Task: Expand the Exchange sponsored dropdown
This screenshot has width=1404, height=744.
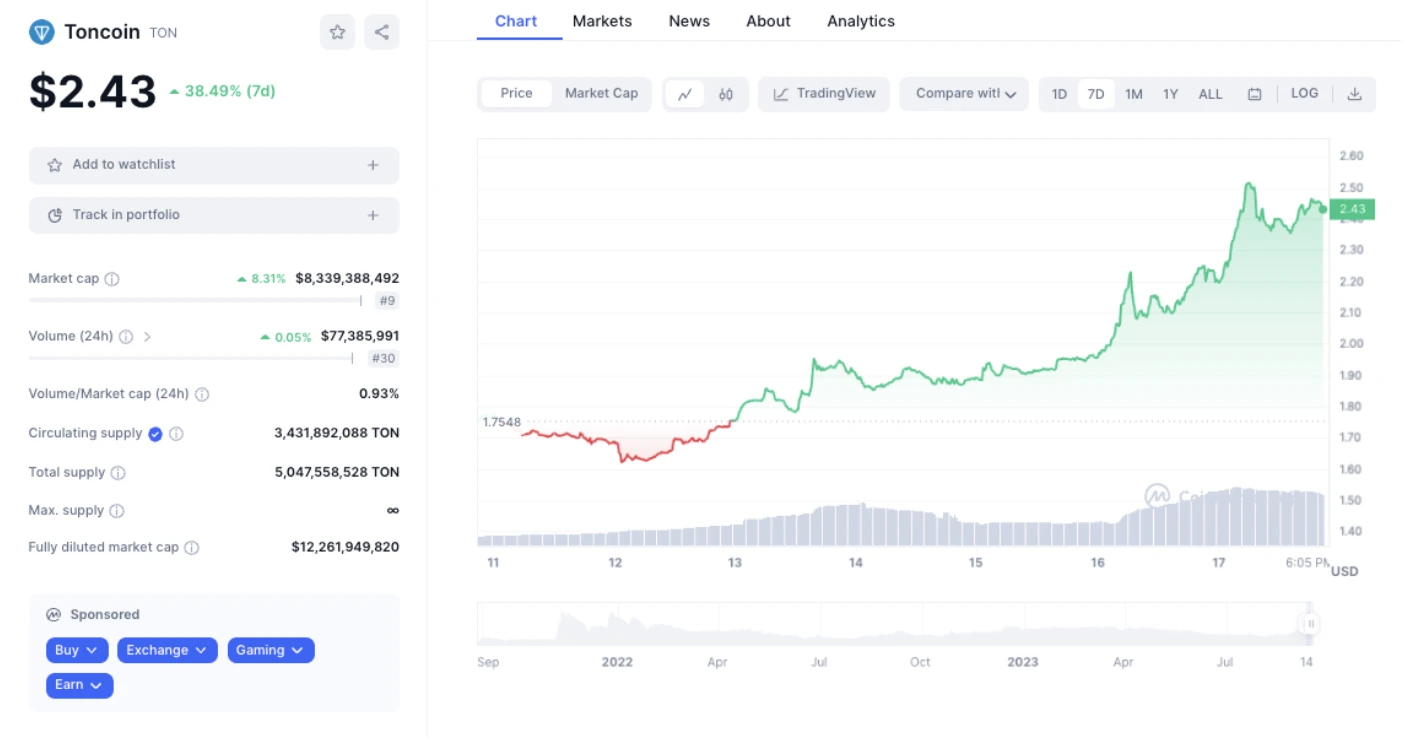Action: pos(167,651)
